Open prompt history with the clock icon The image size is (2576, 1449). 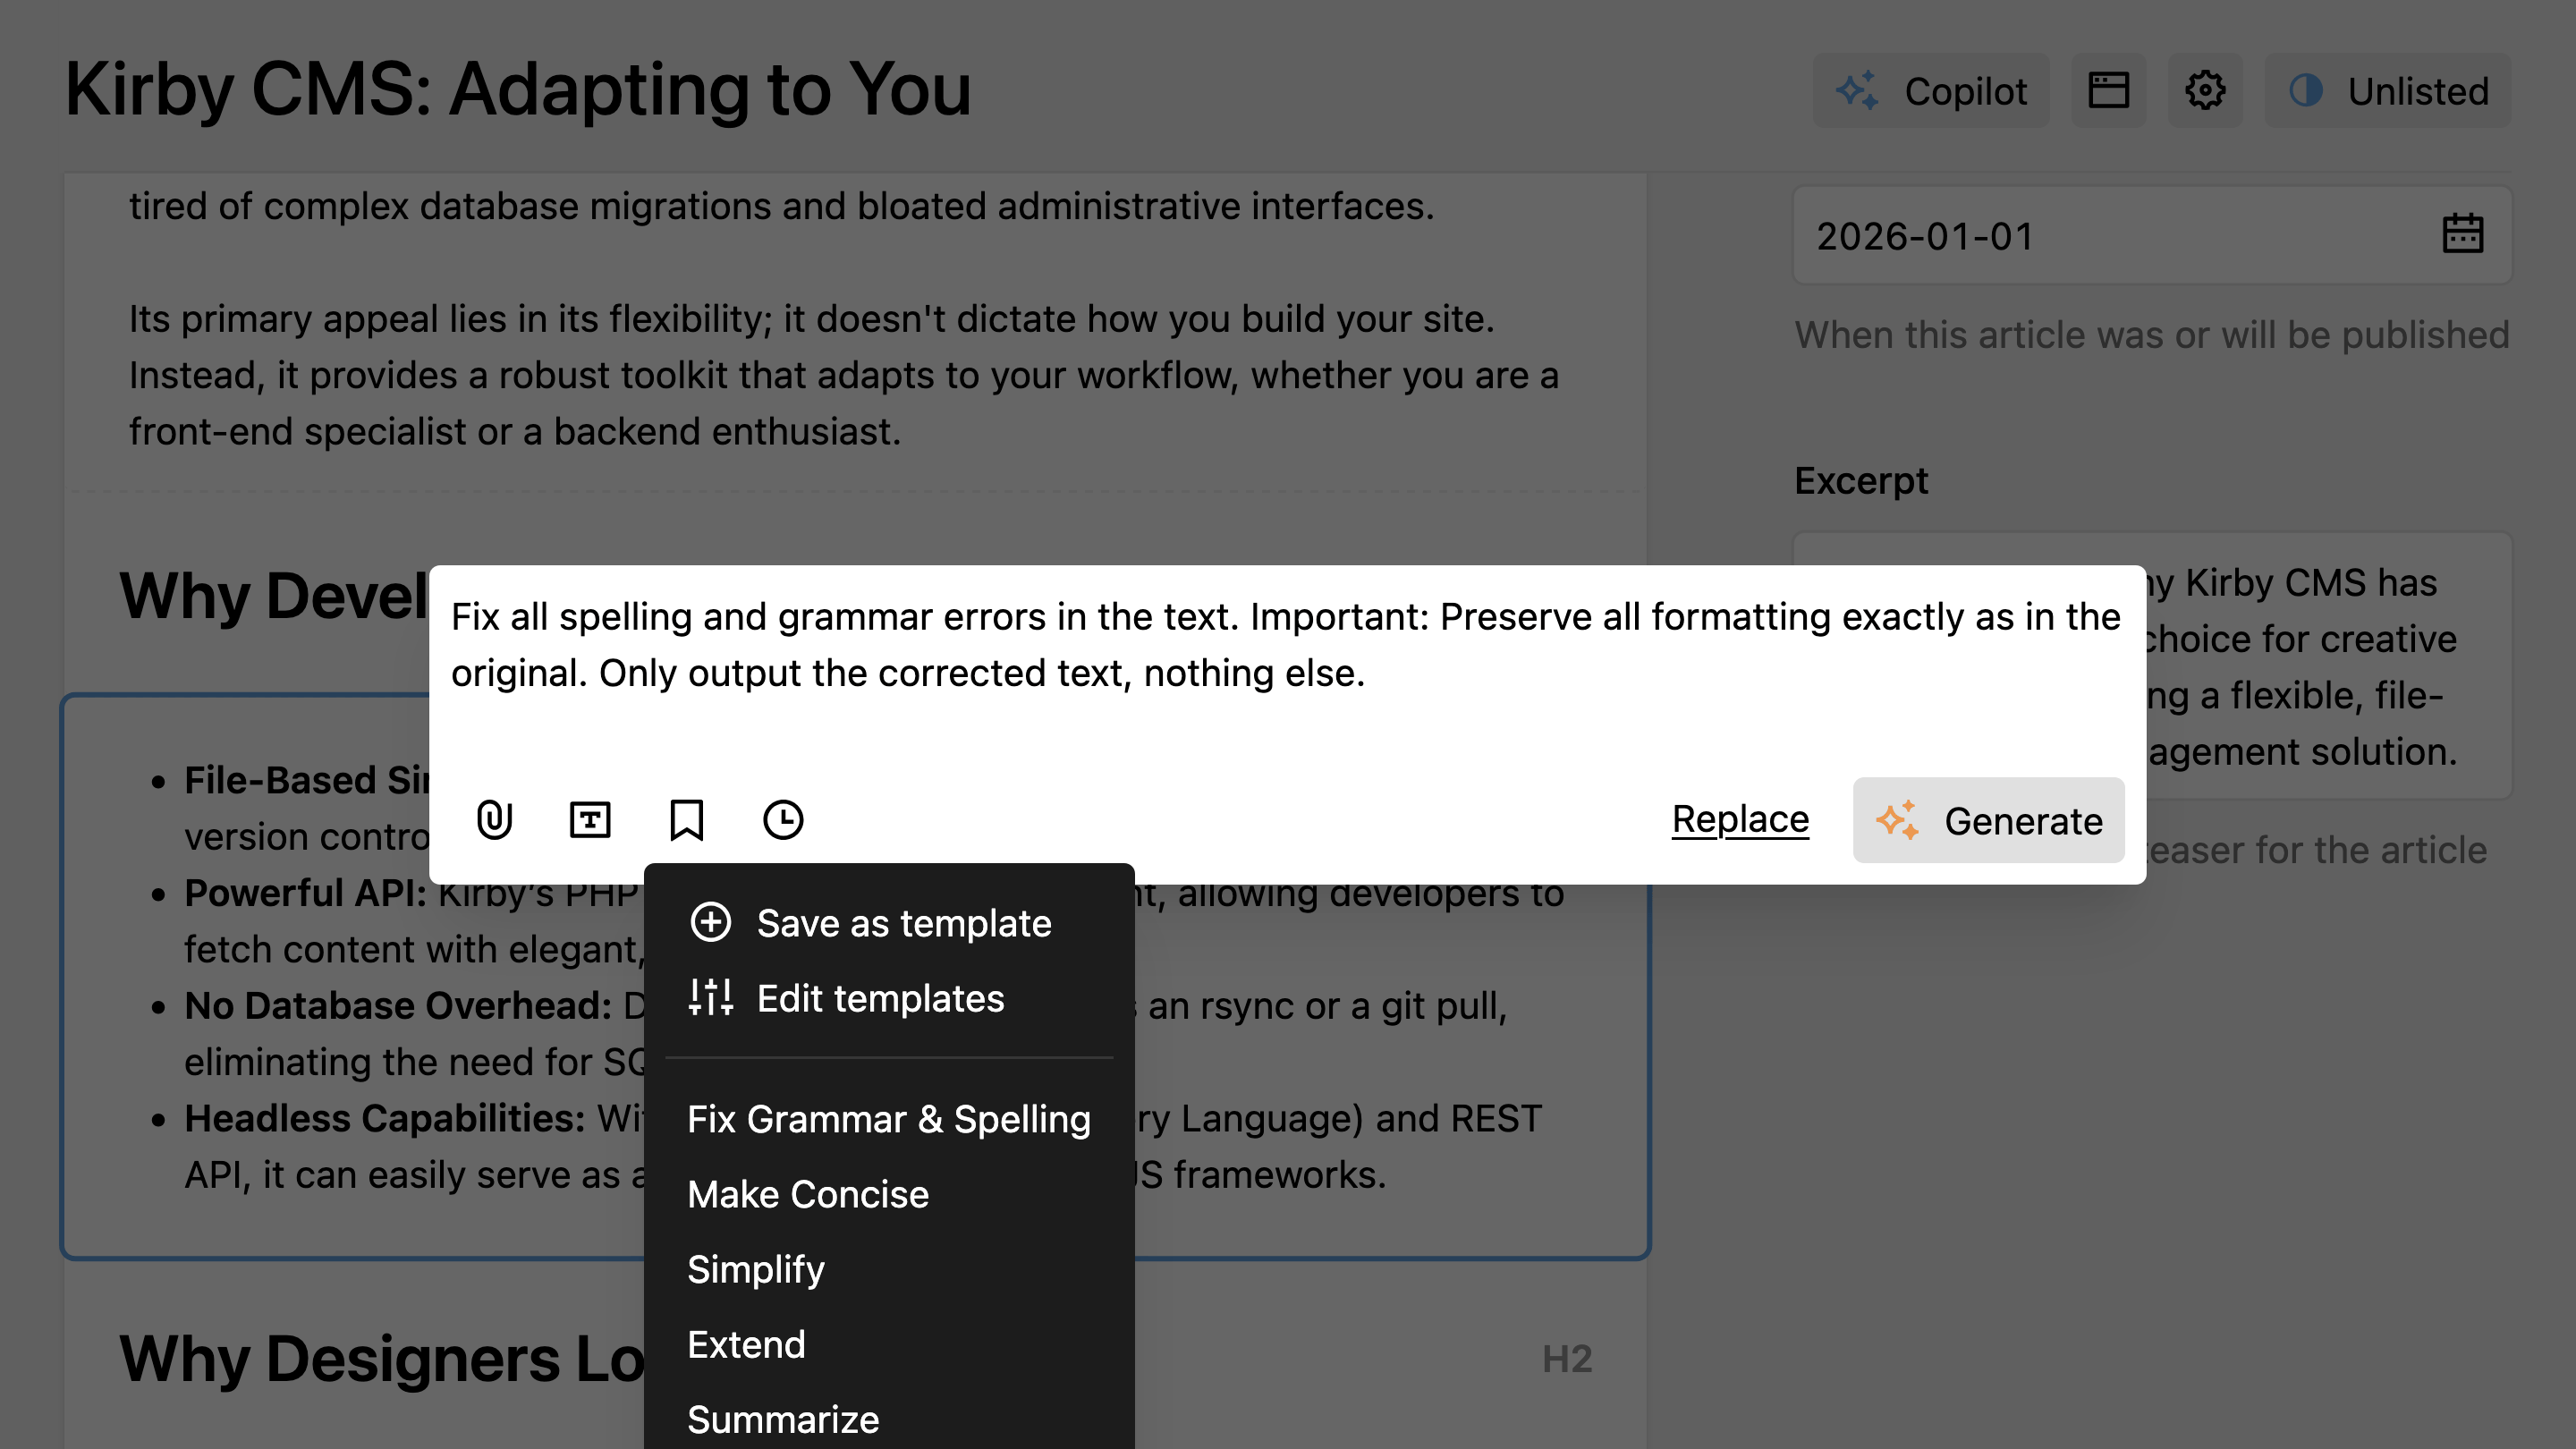[783, 820]
